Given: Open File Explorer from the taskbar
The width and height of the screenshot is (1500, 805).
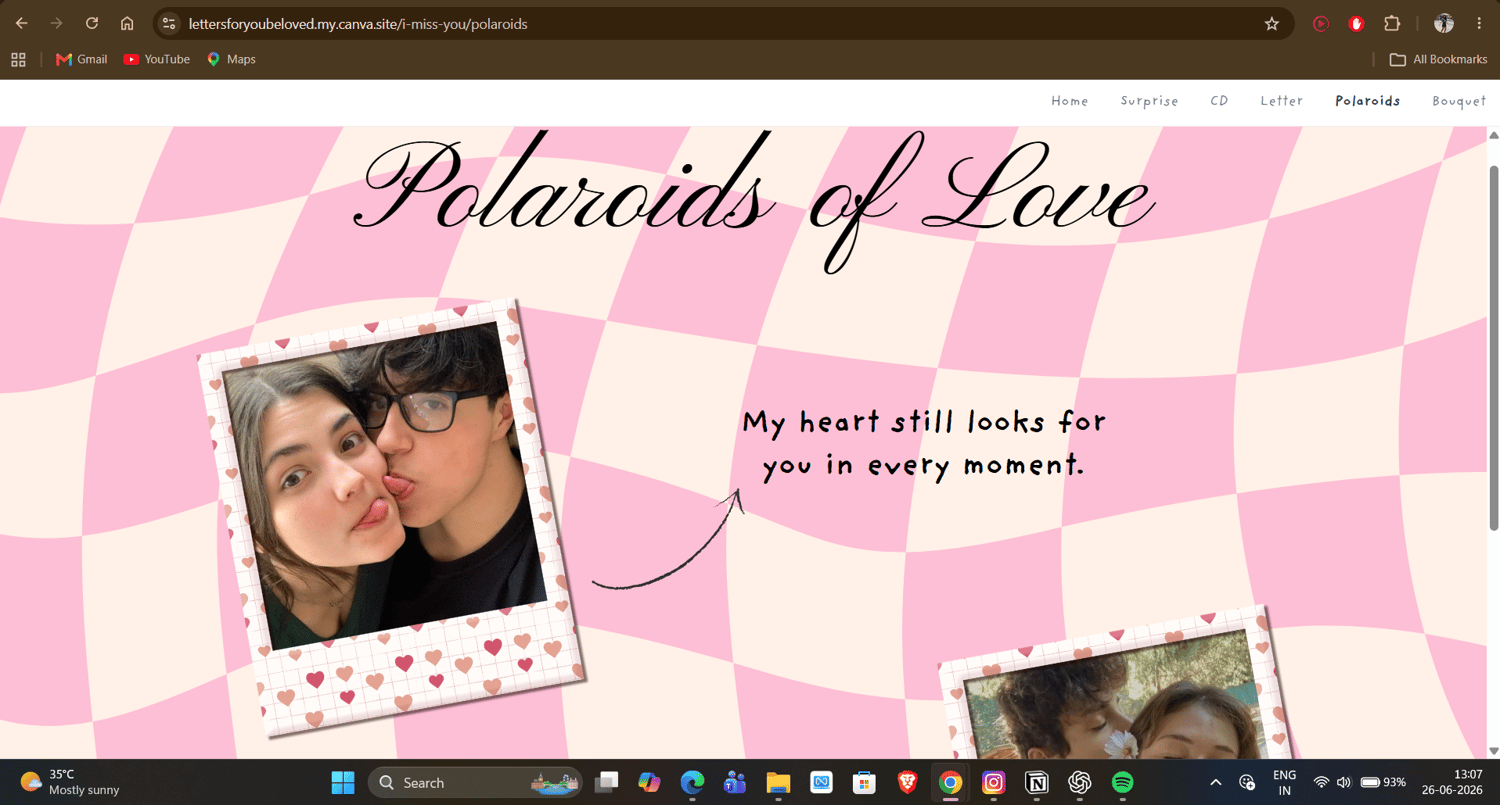Looking at the screenshot, I should coord(778,782).
